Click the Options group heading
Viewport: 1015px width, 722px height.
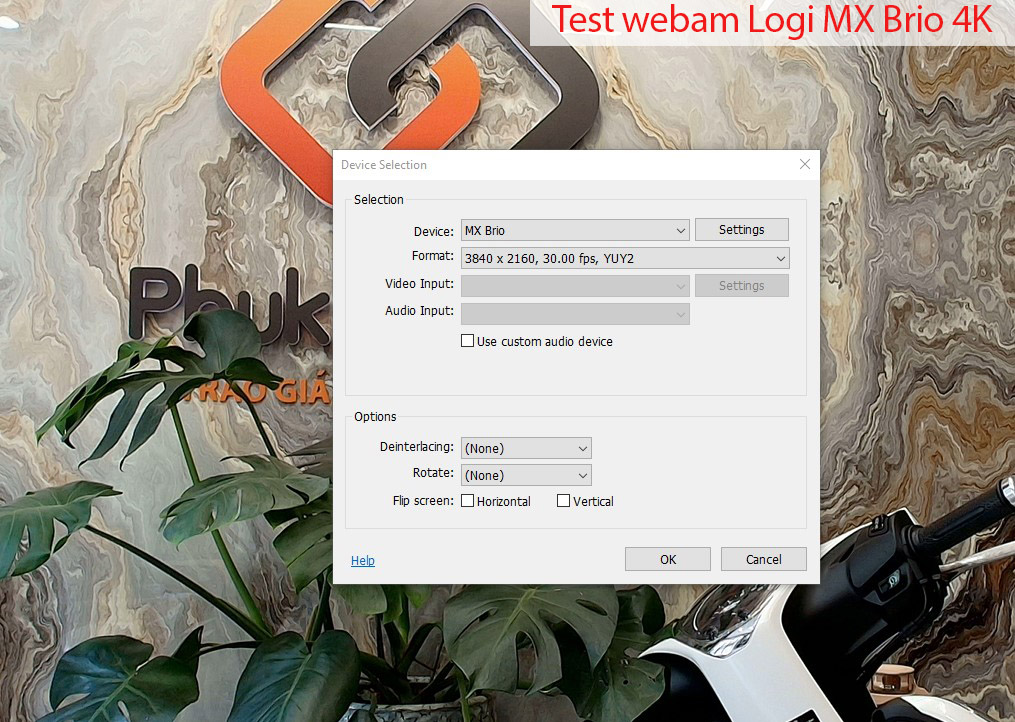pos(375,417)
